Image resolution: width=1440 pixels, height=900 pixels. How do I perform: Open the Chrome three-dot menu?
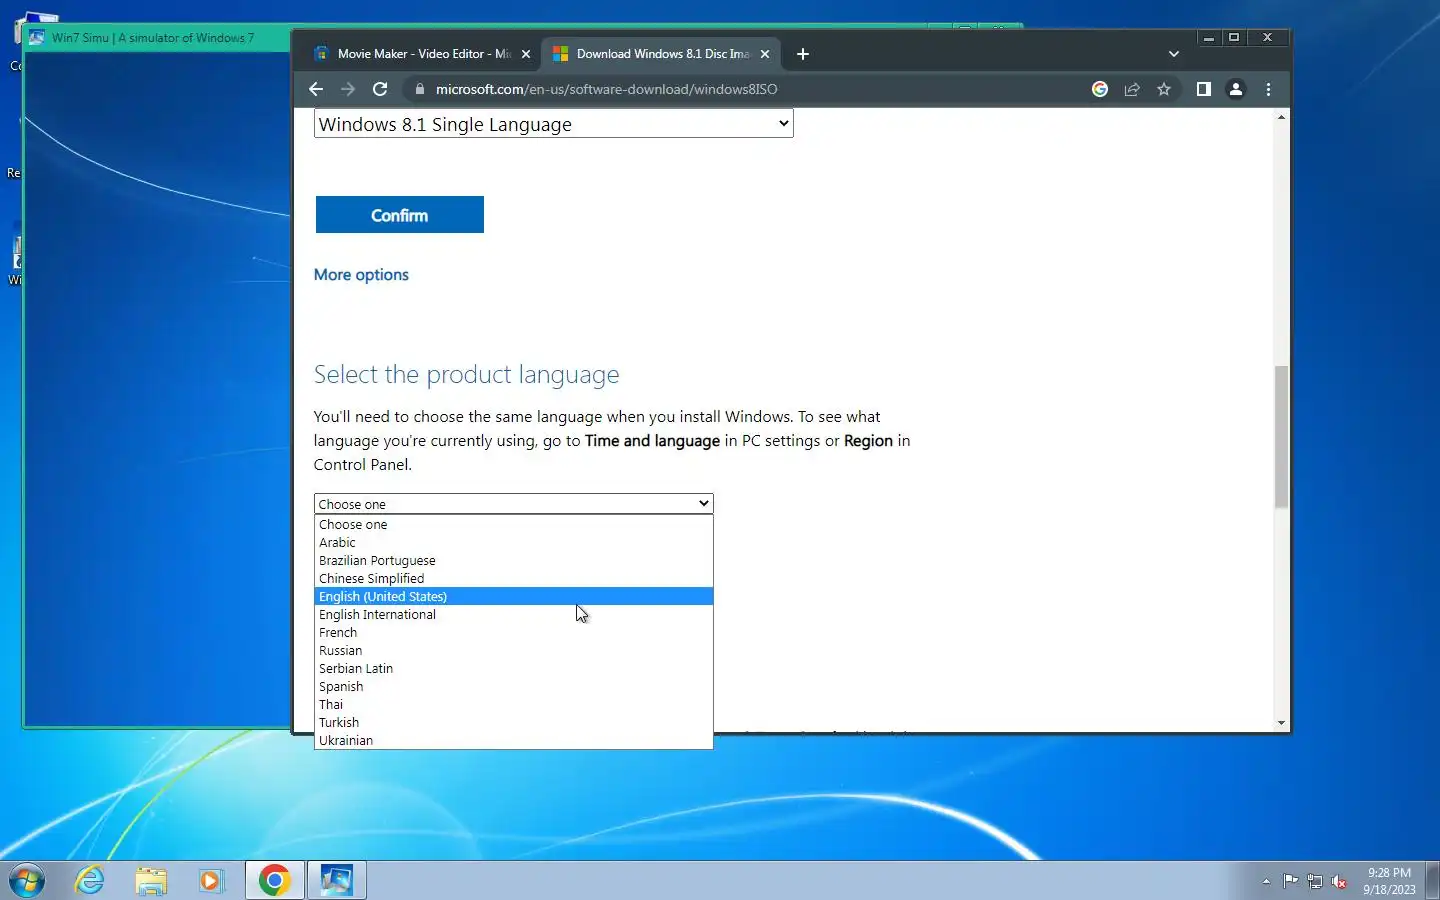[x=1268, y=89]
